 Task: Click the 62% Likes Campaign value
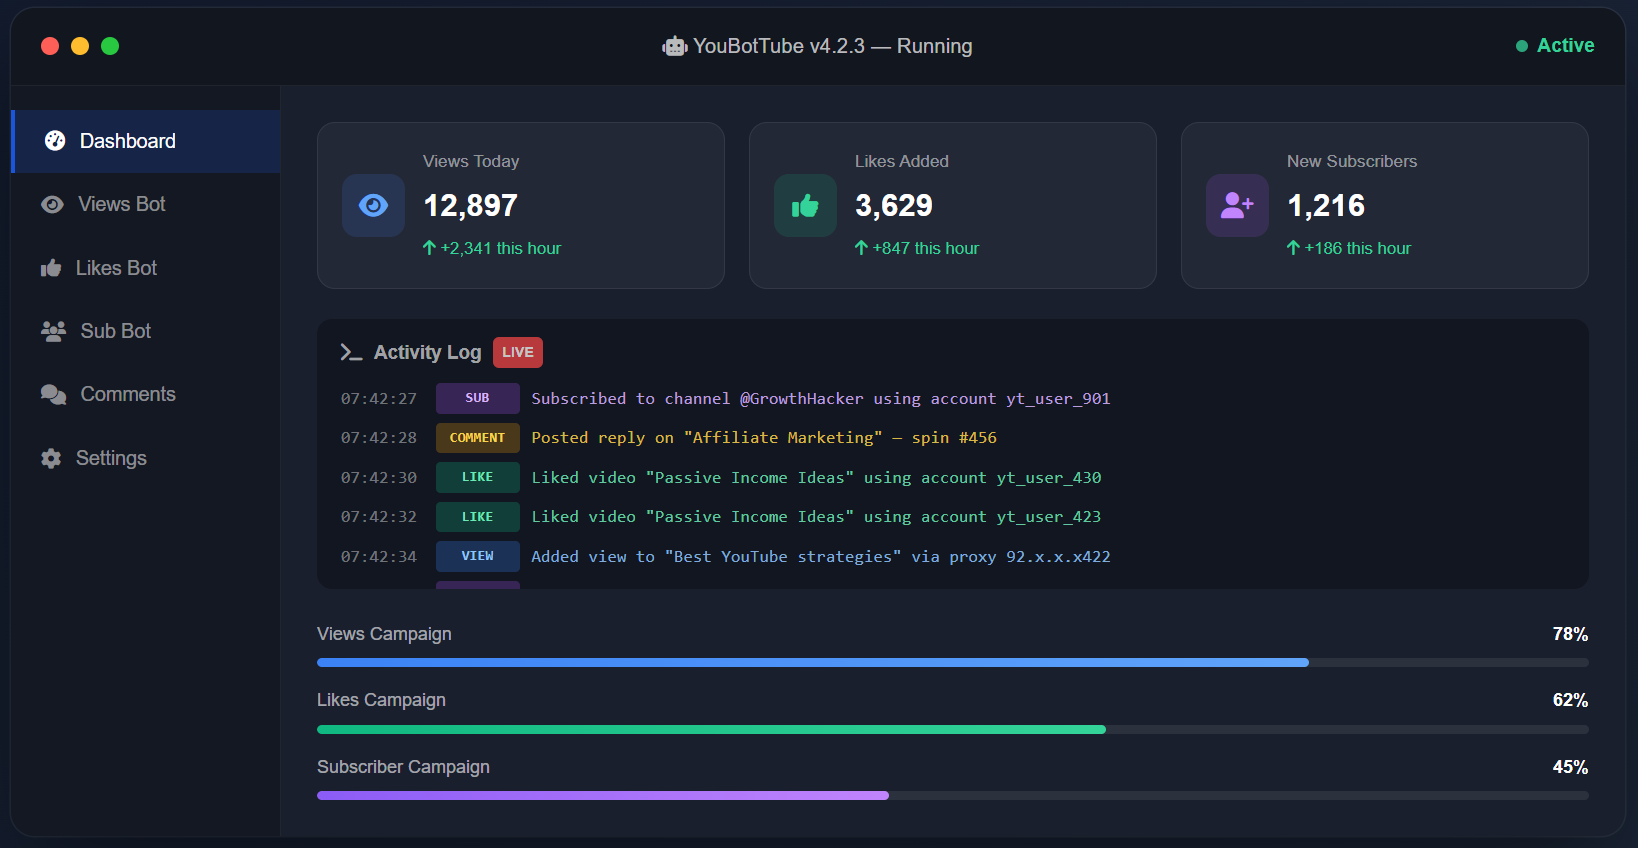[1570, 700]
